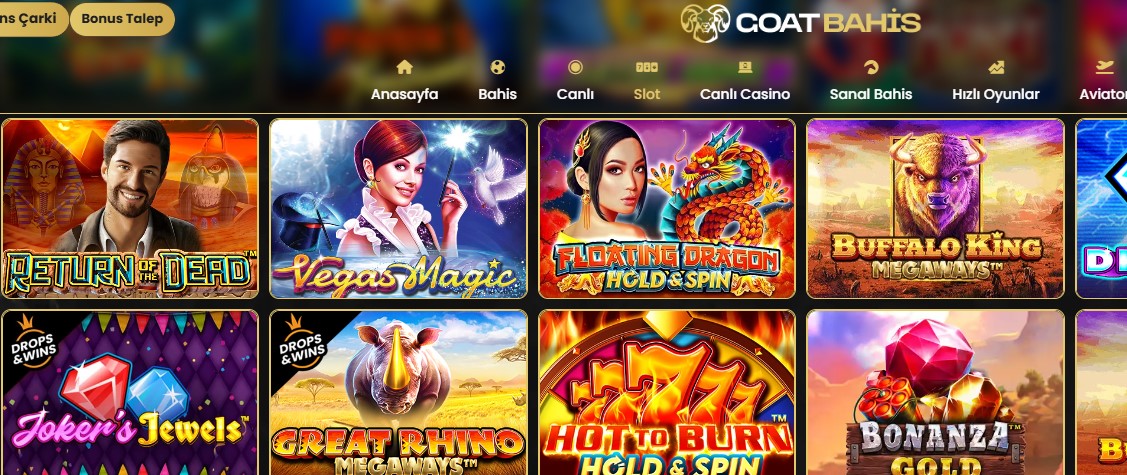Click the Anasayfa home icon
Image resolution: width=1127 pixels, height=475 pixels.
405,68
